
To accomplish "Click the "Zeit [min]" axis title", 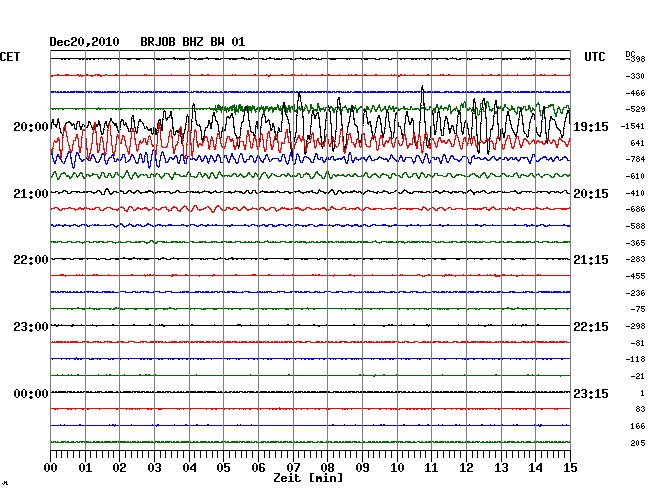I will [x=308, y=478].
